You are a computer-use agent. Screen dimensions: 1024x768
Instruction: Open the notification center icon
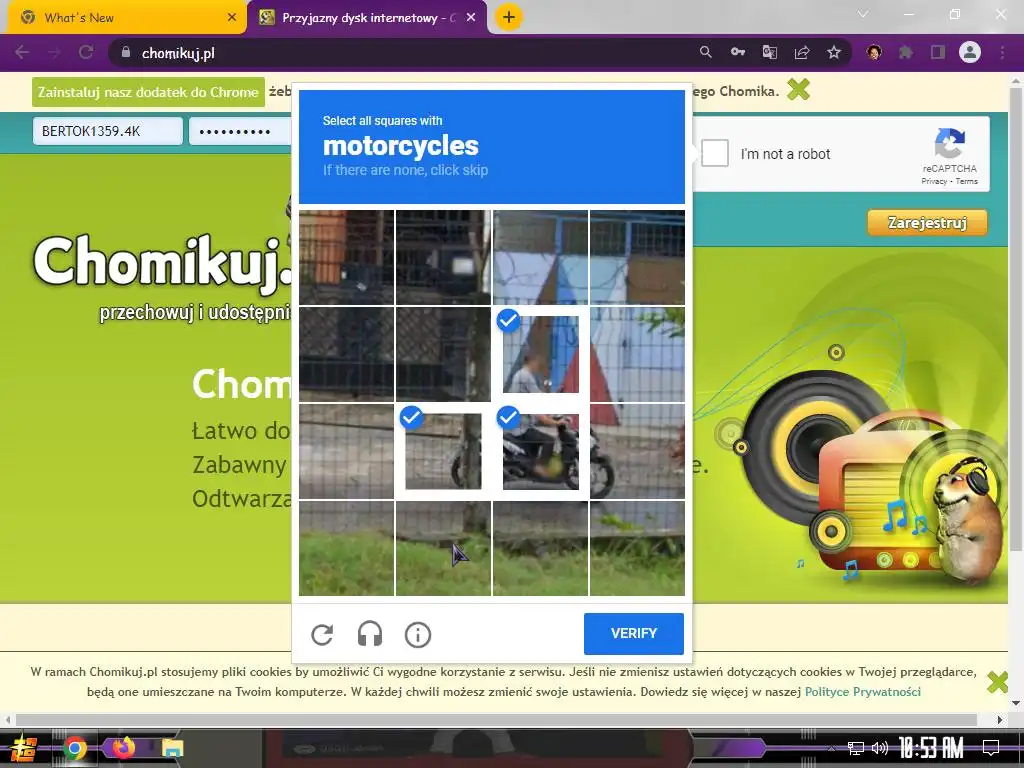click(991, 748)
